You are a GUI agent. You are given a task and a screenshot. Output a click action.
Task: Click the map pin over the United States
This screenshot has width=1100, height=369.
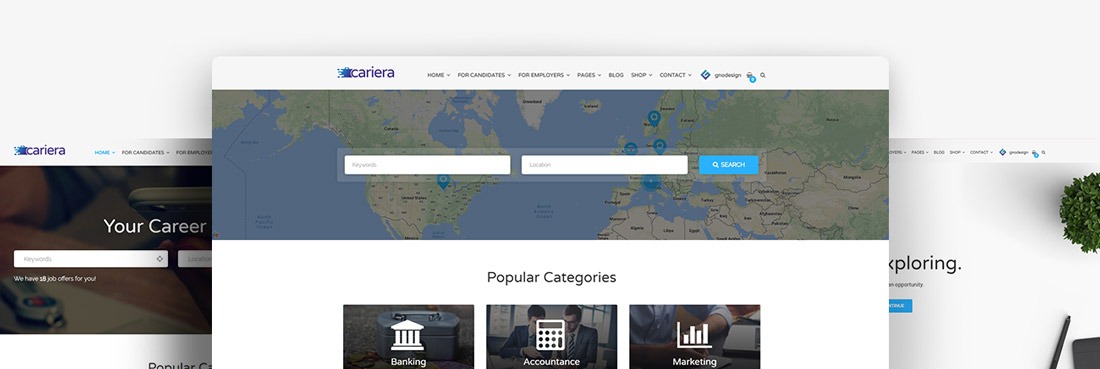(443, 181)
